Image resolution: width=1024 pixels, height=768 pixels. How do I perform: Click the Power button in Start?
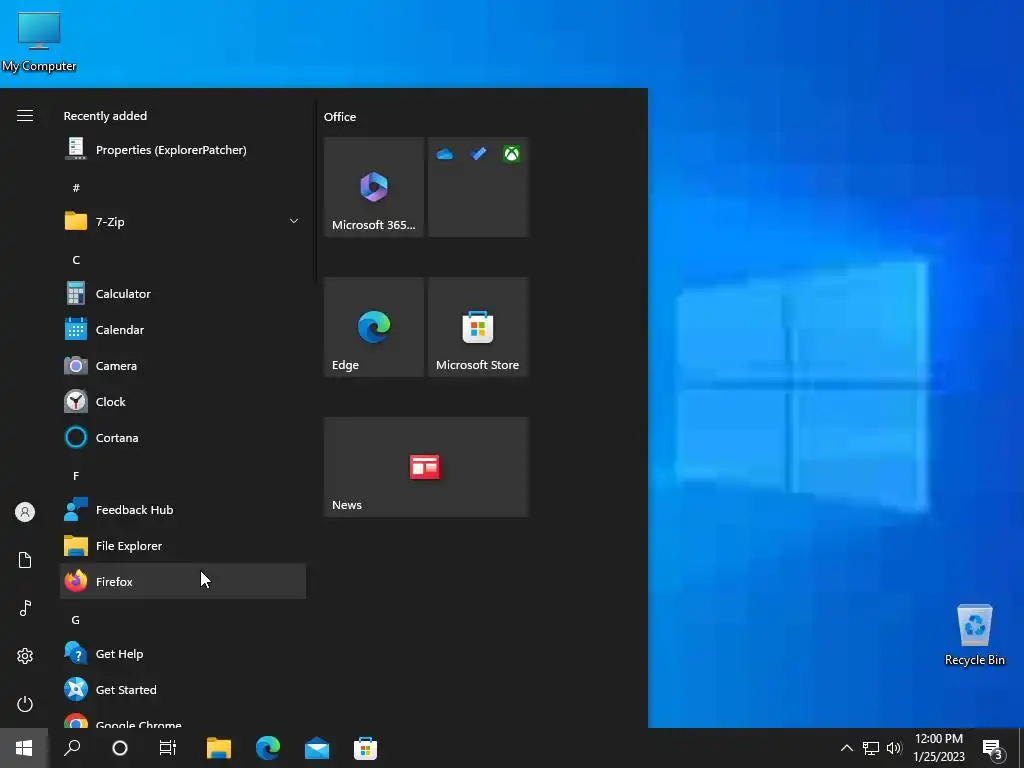point(25,704)
